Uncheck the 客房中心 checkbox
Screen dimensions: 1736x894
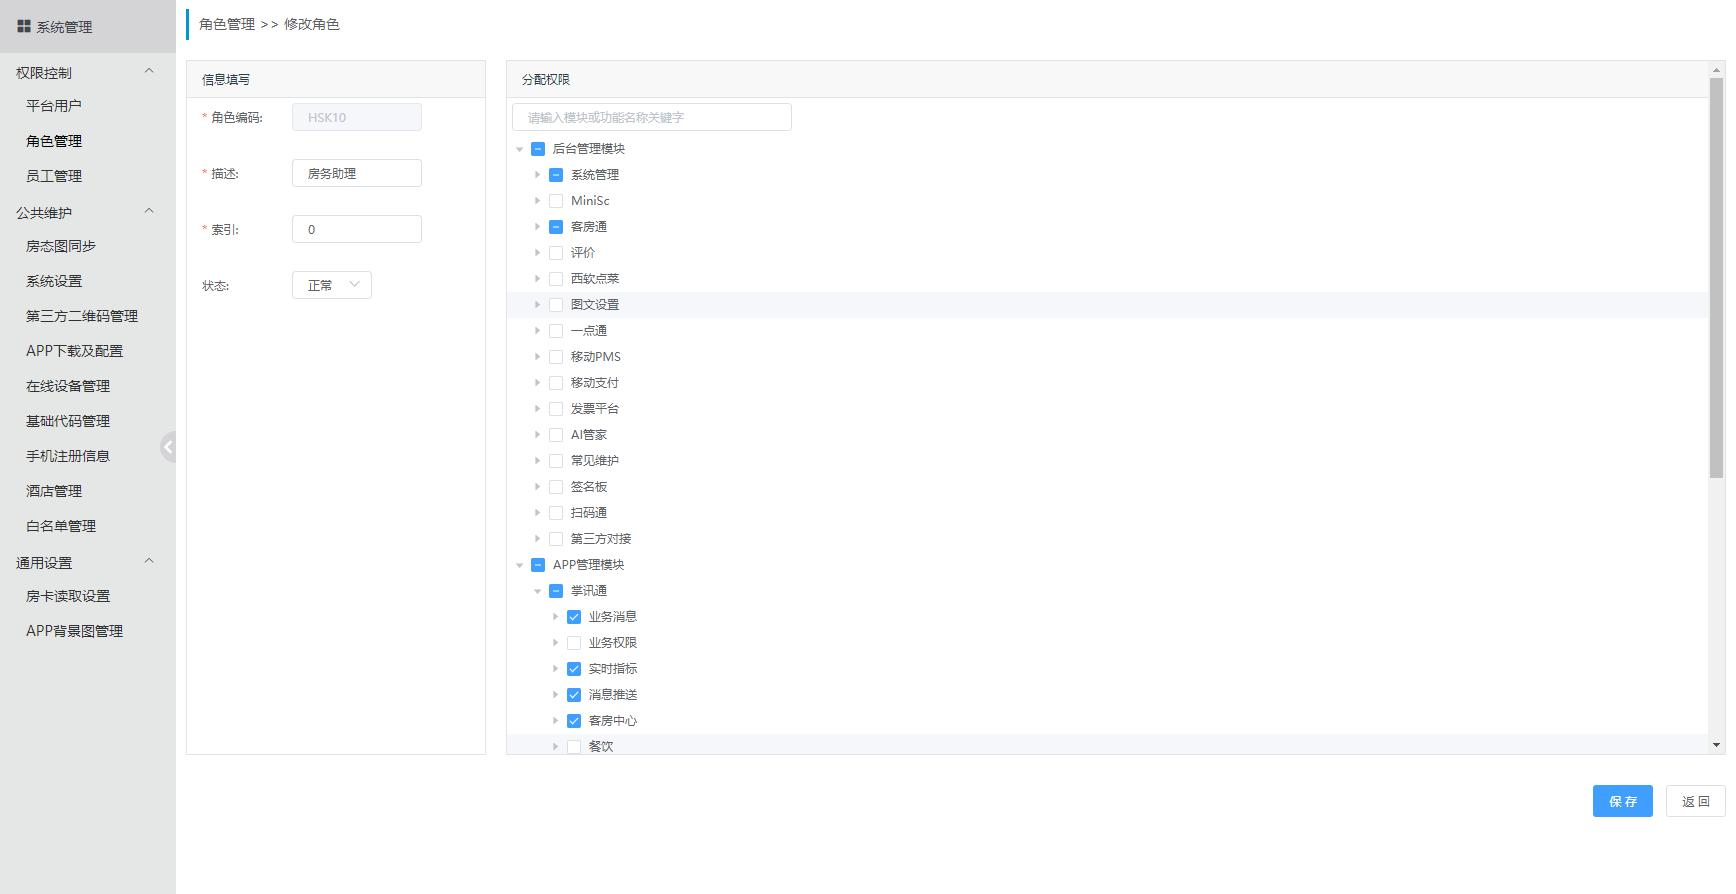click(x=574, y=721)
